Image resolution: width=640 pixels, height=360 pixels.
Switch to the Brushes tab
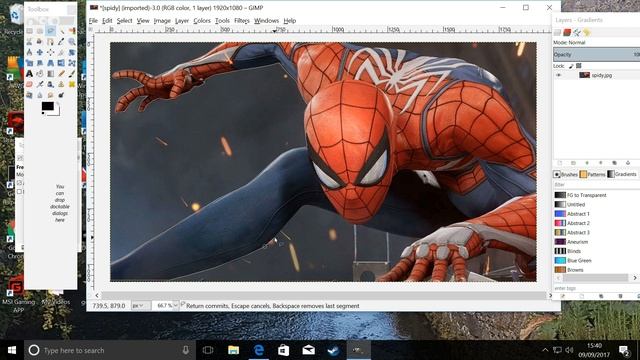tap(566, 174)
